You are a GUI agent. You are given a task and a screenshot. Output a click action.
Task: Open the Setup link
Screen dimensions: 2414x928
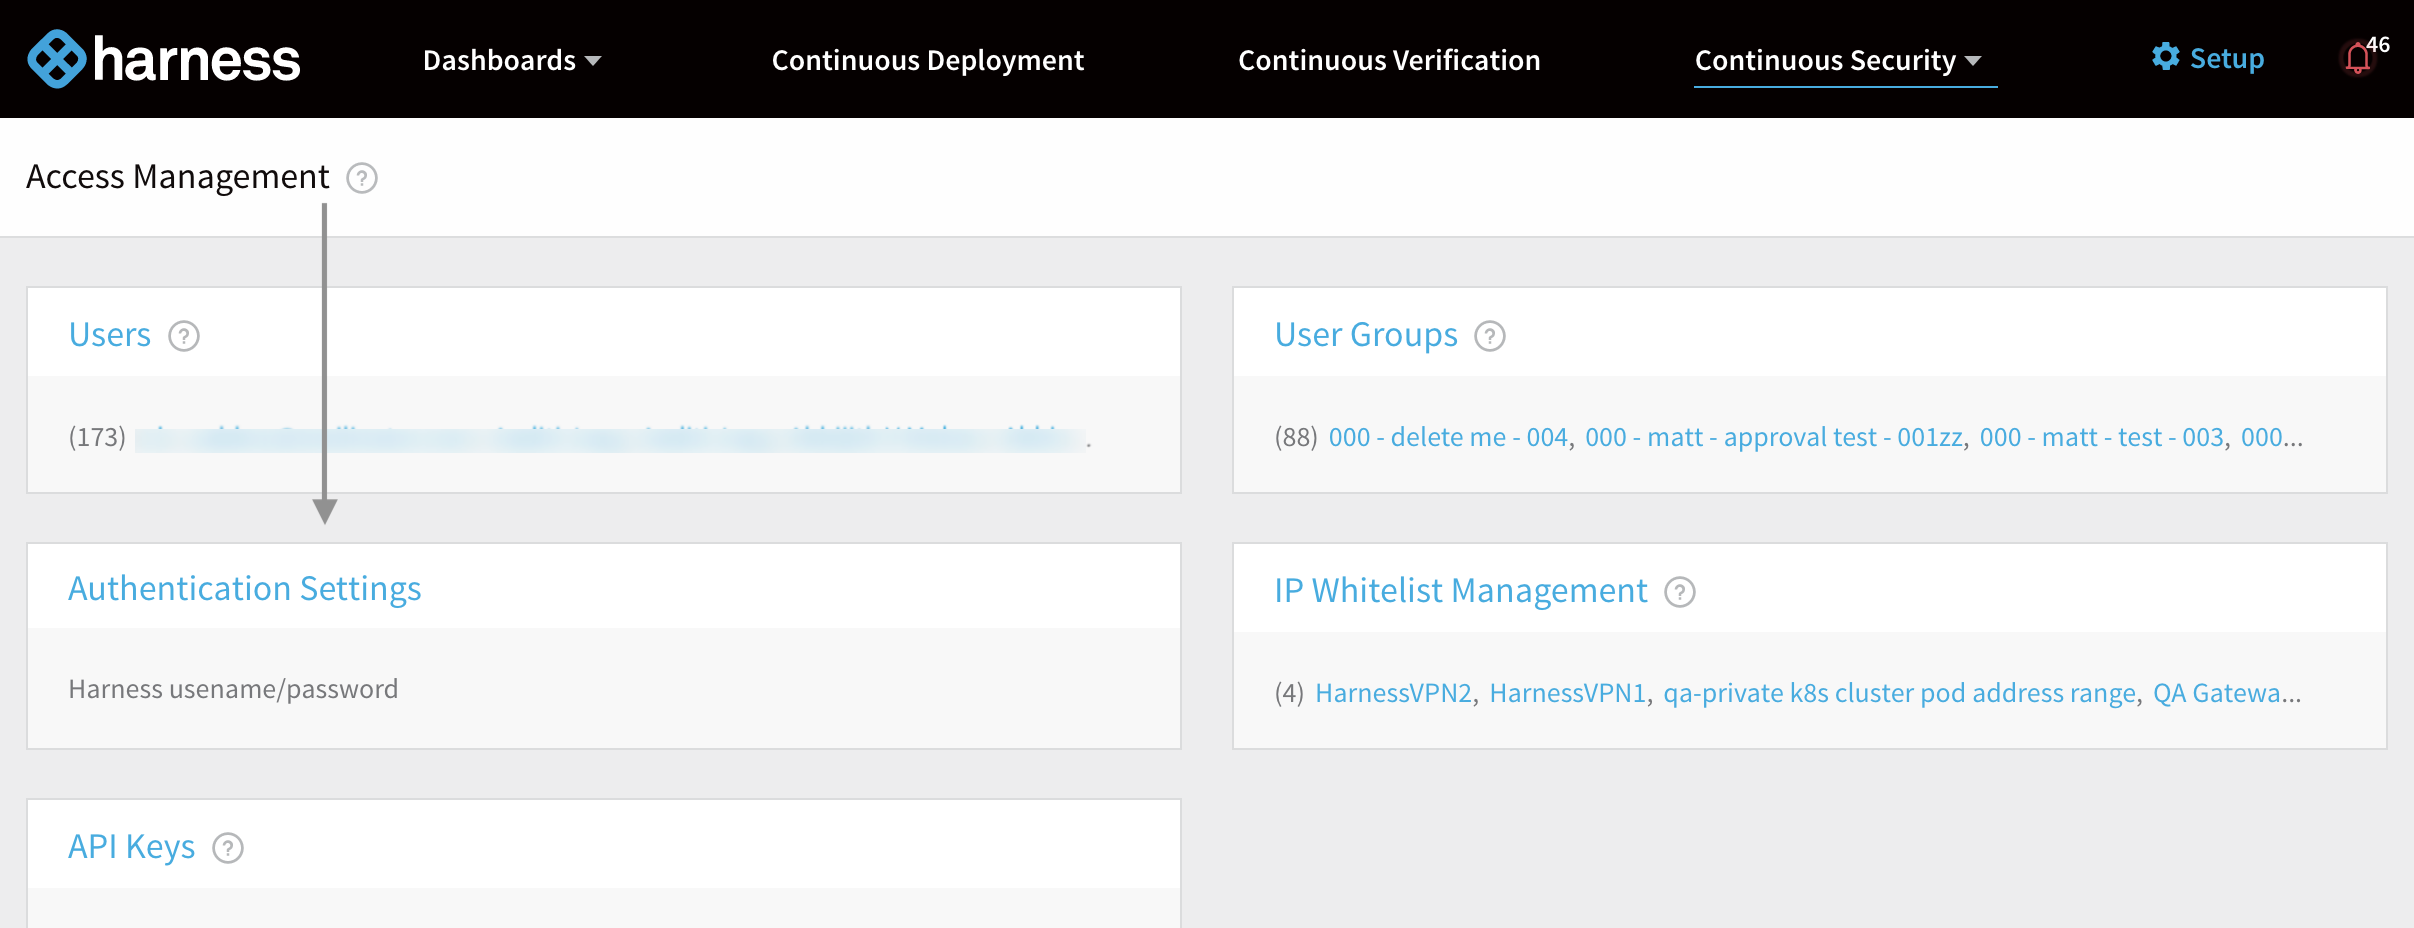click(x=2227, y=58)
